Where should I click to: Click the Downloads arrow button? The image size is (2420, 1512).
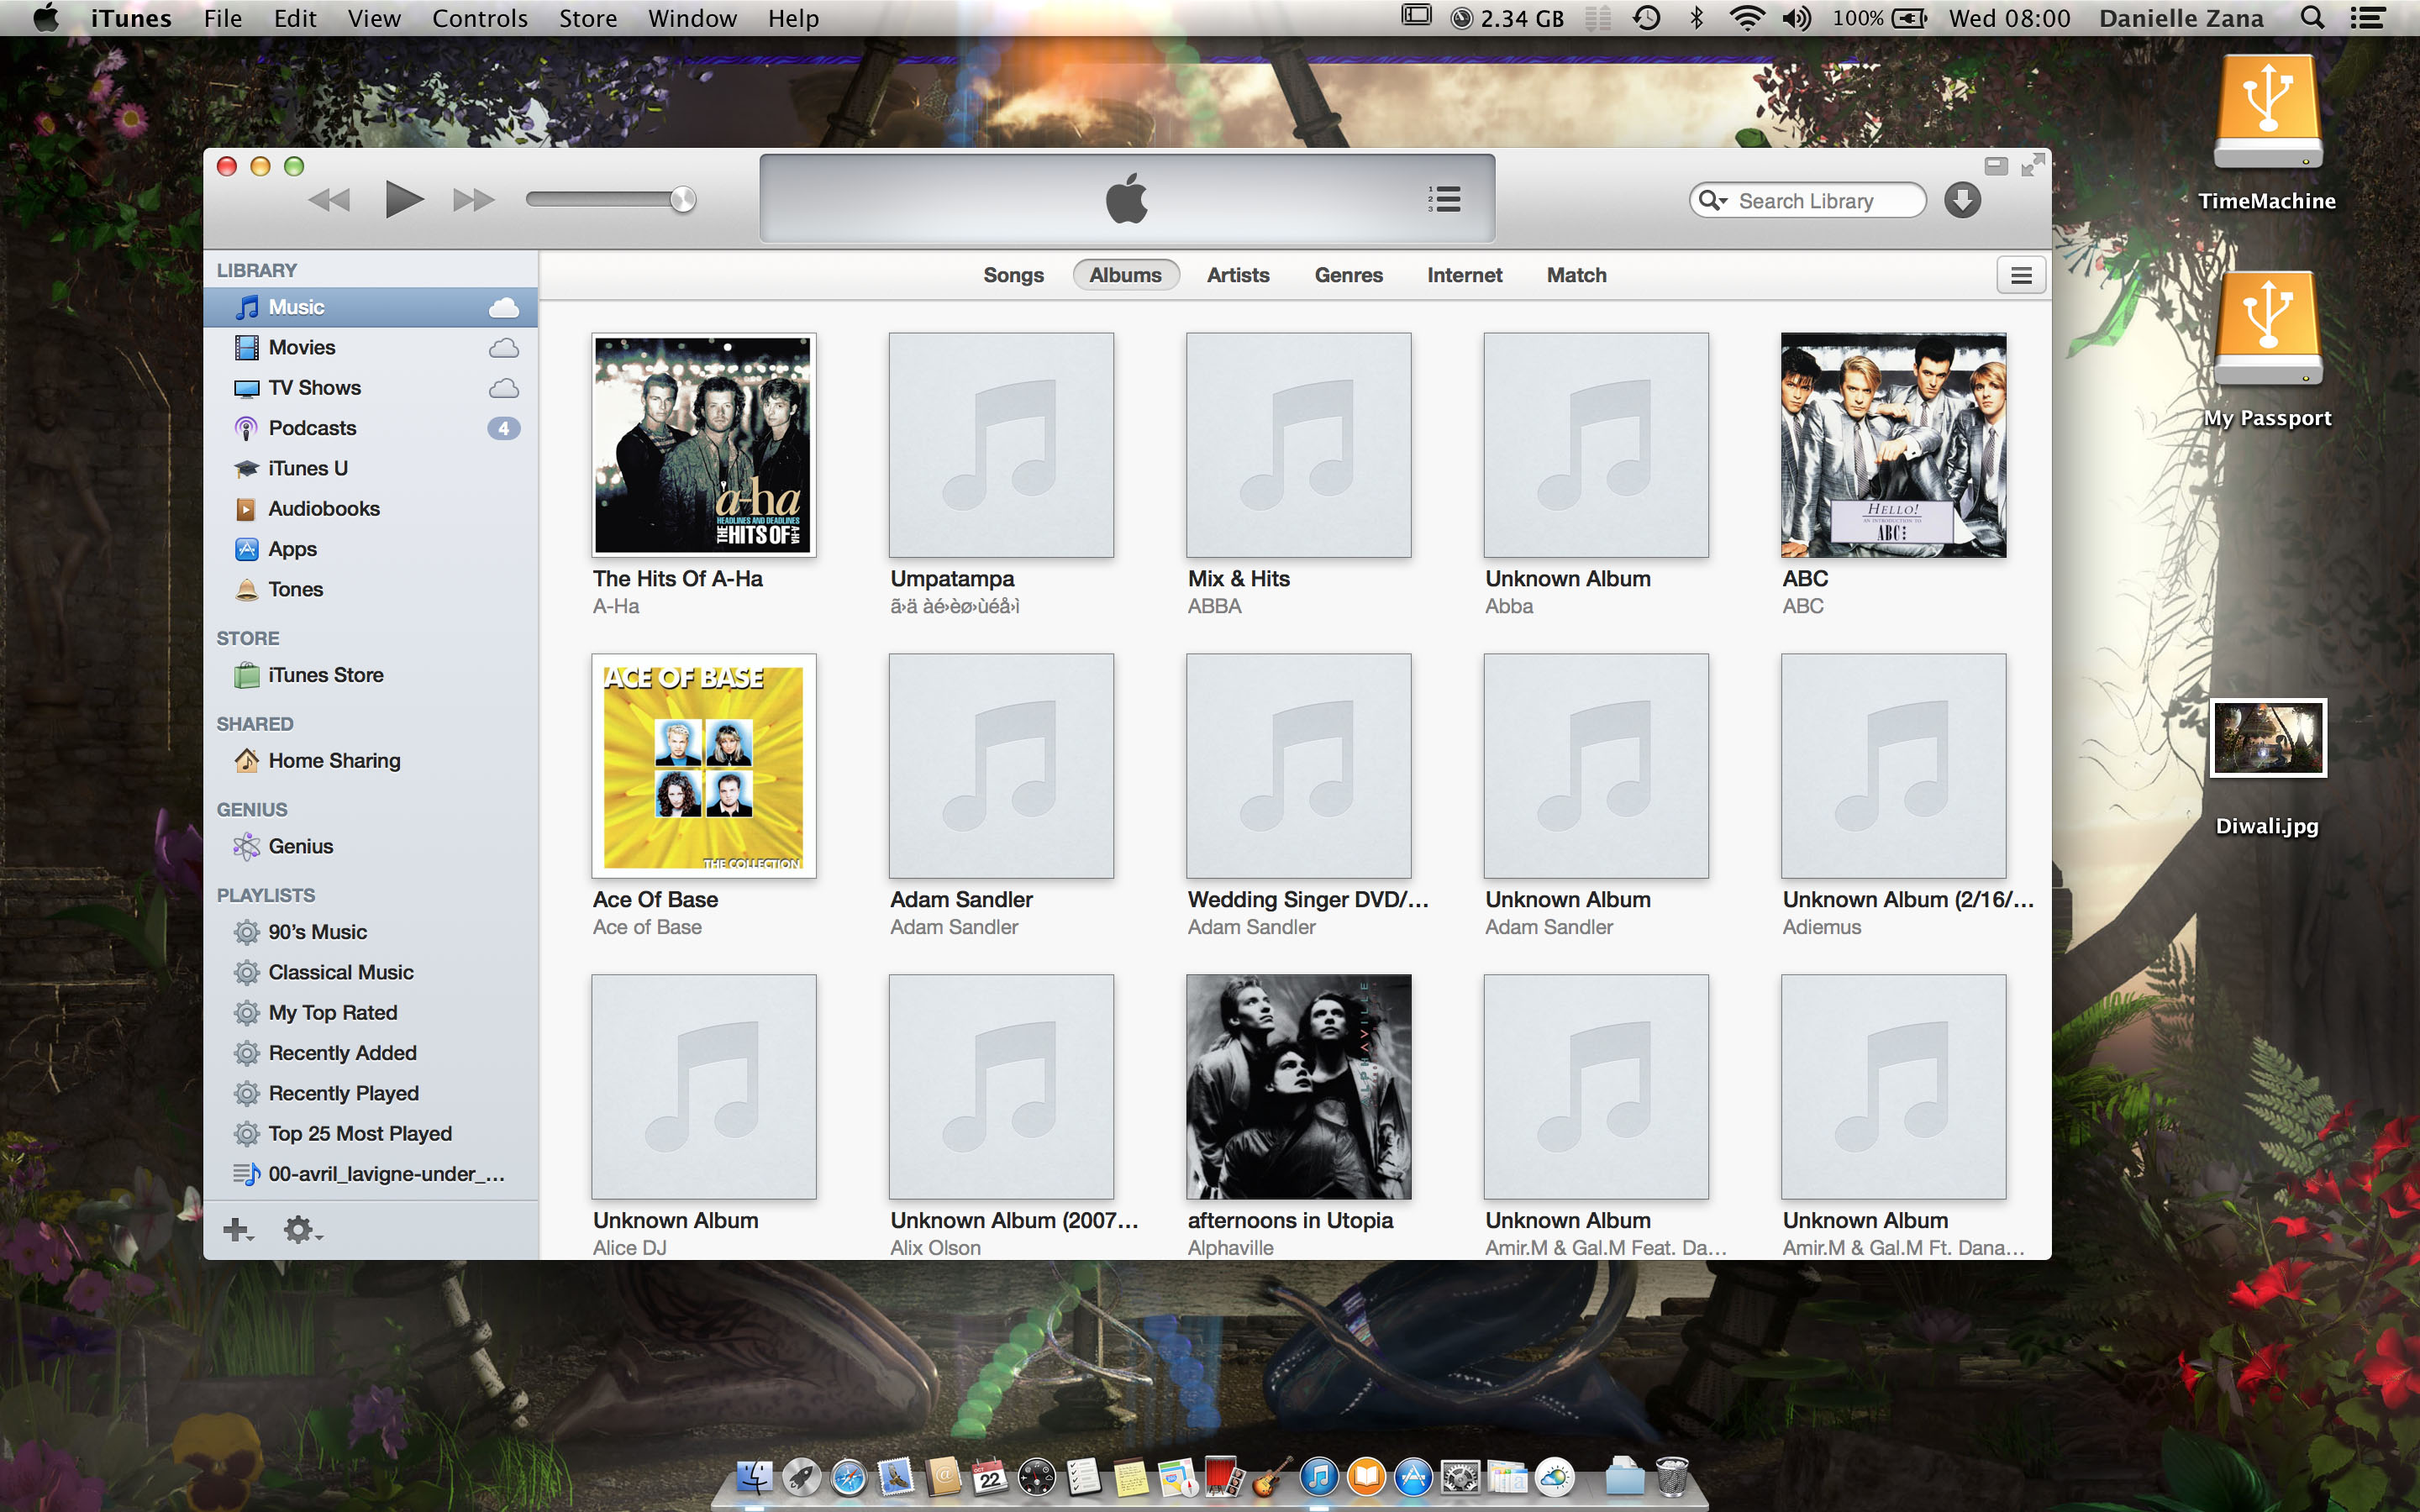tap(1962, 200)
